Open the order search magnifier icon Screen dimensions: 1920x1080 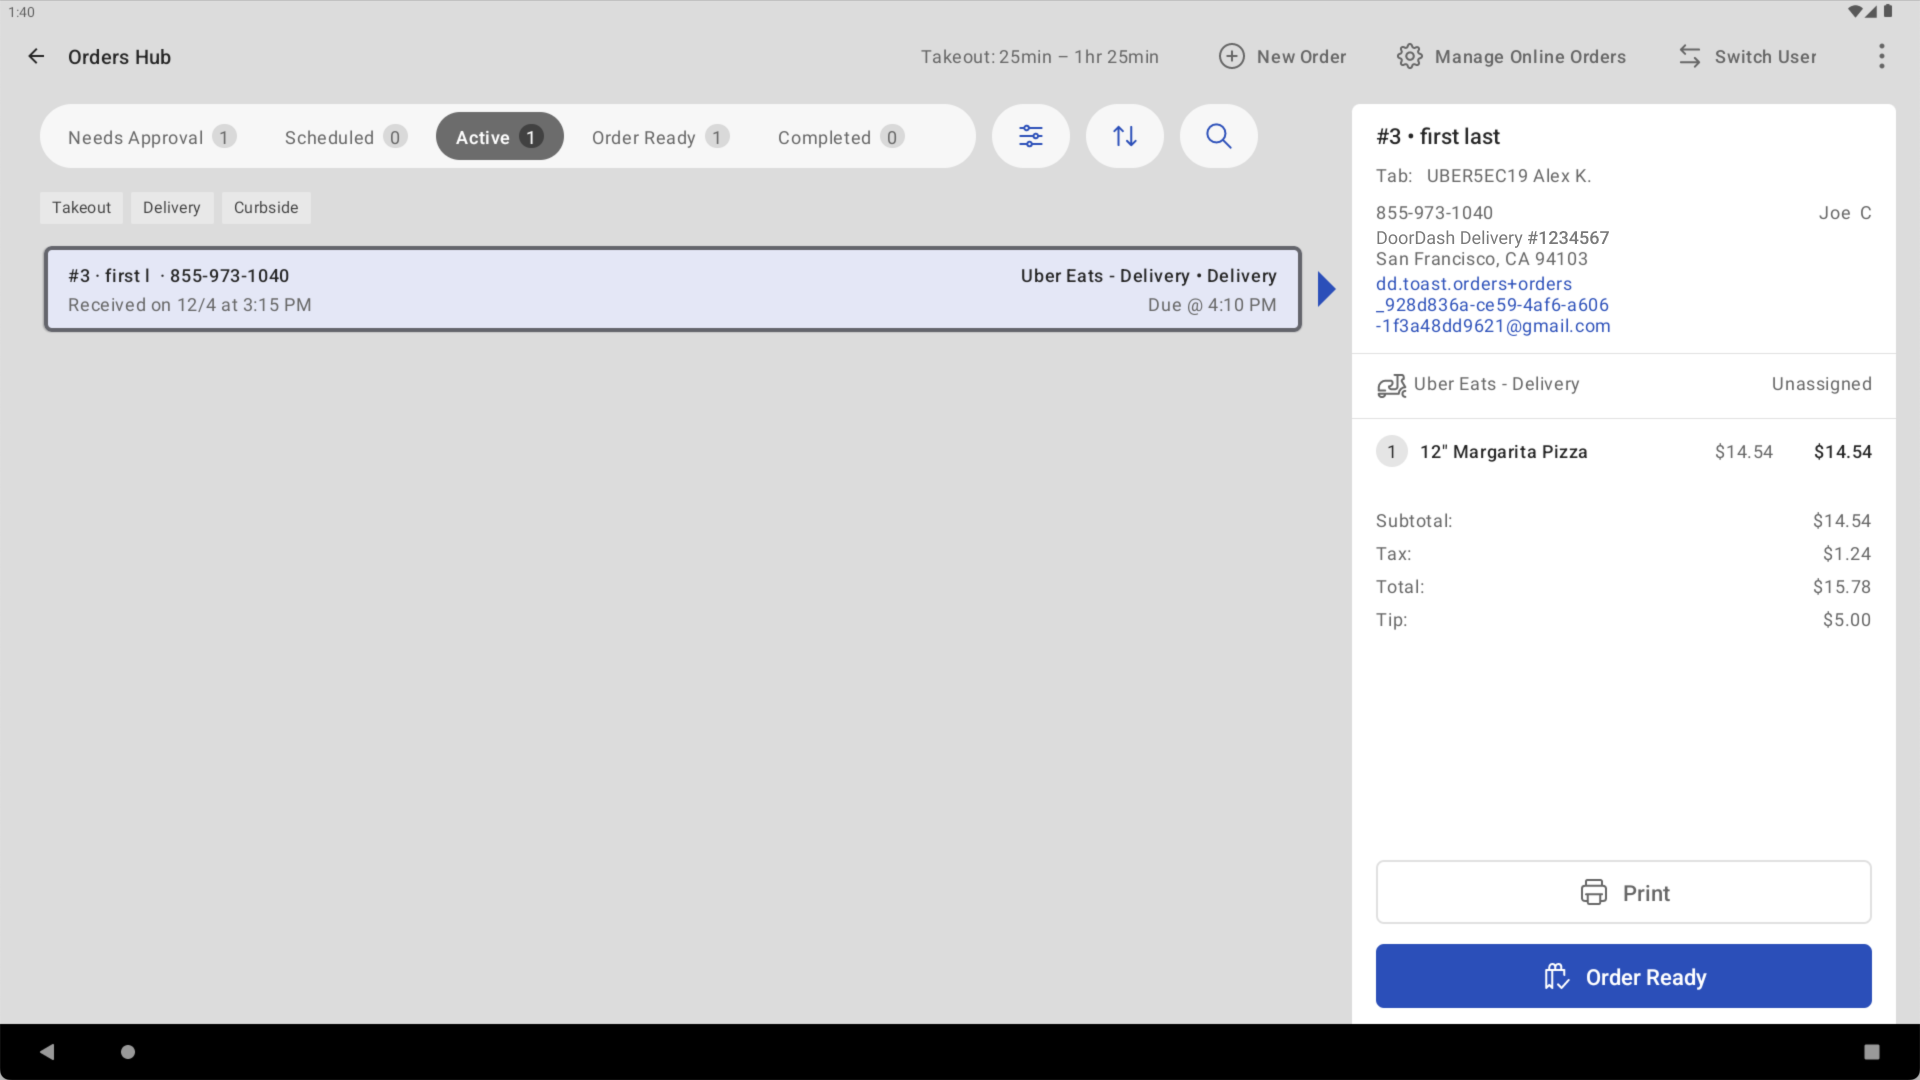1218,136
